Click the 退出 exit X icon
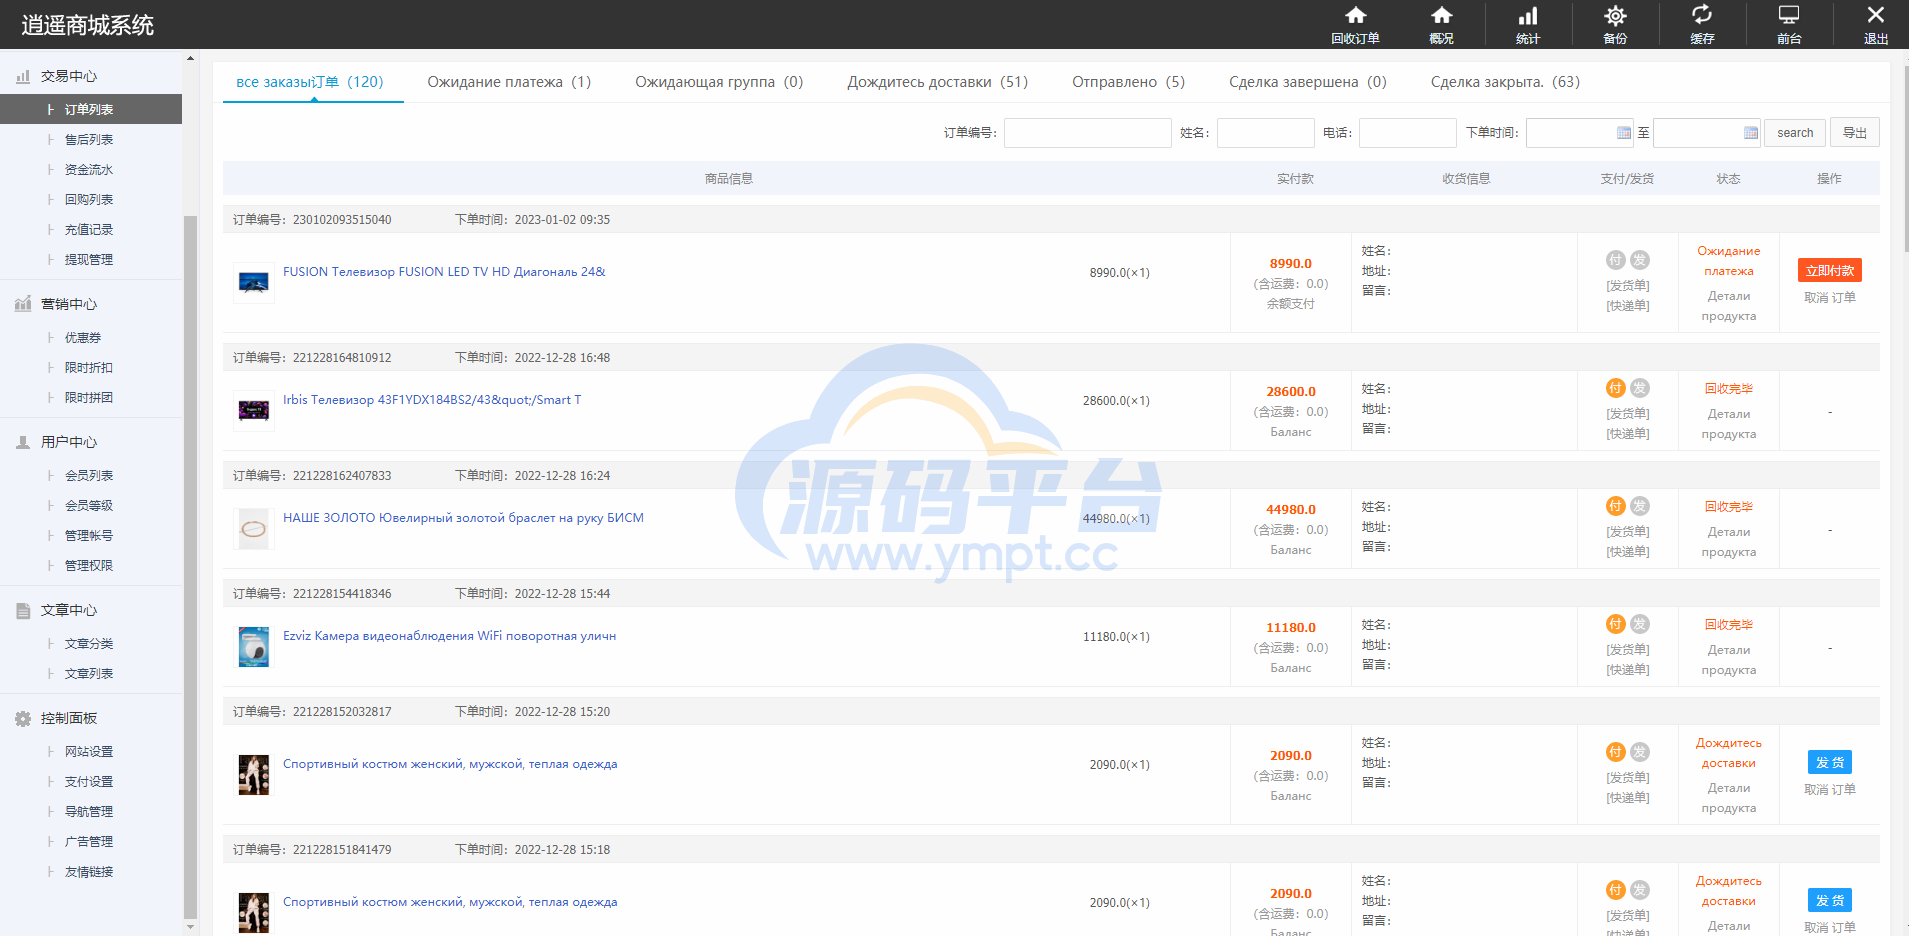1909x936 pixels. (x=1876, y=15)
